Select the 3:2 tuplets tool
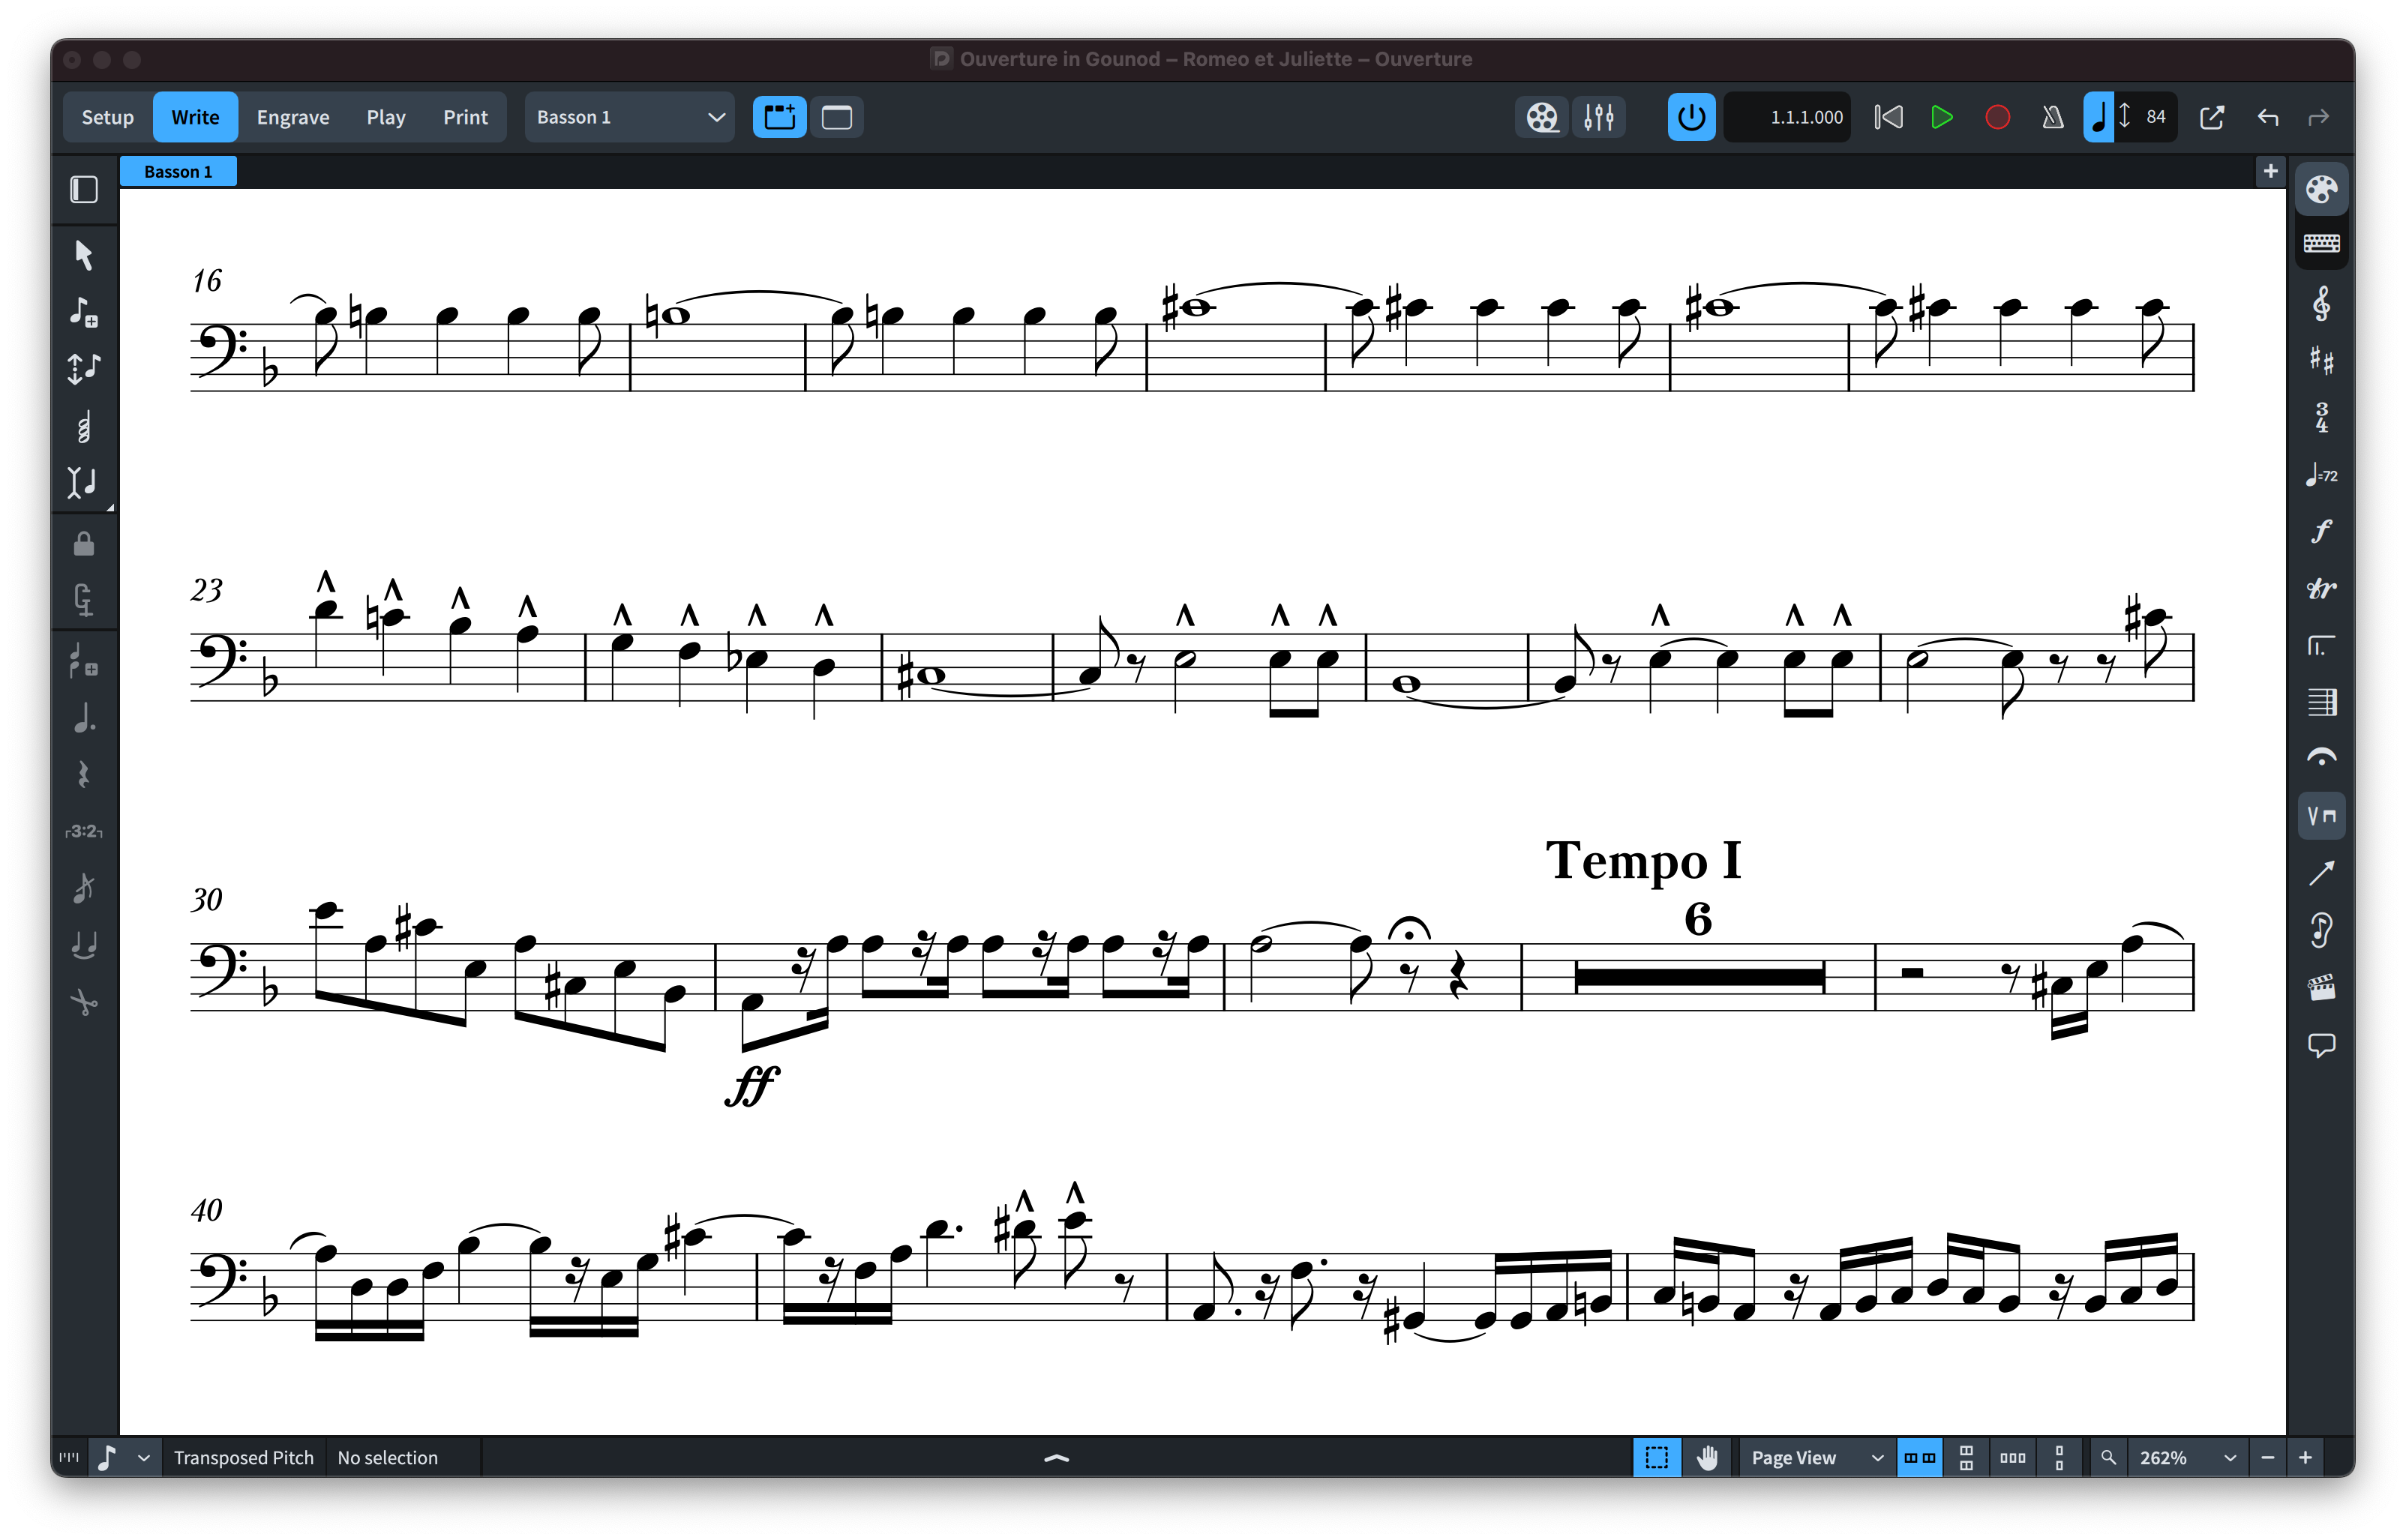 84,831
